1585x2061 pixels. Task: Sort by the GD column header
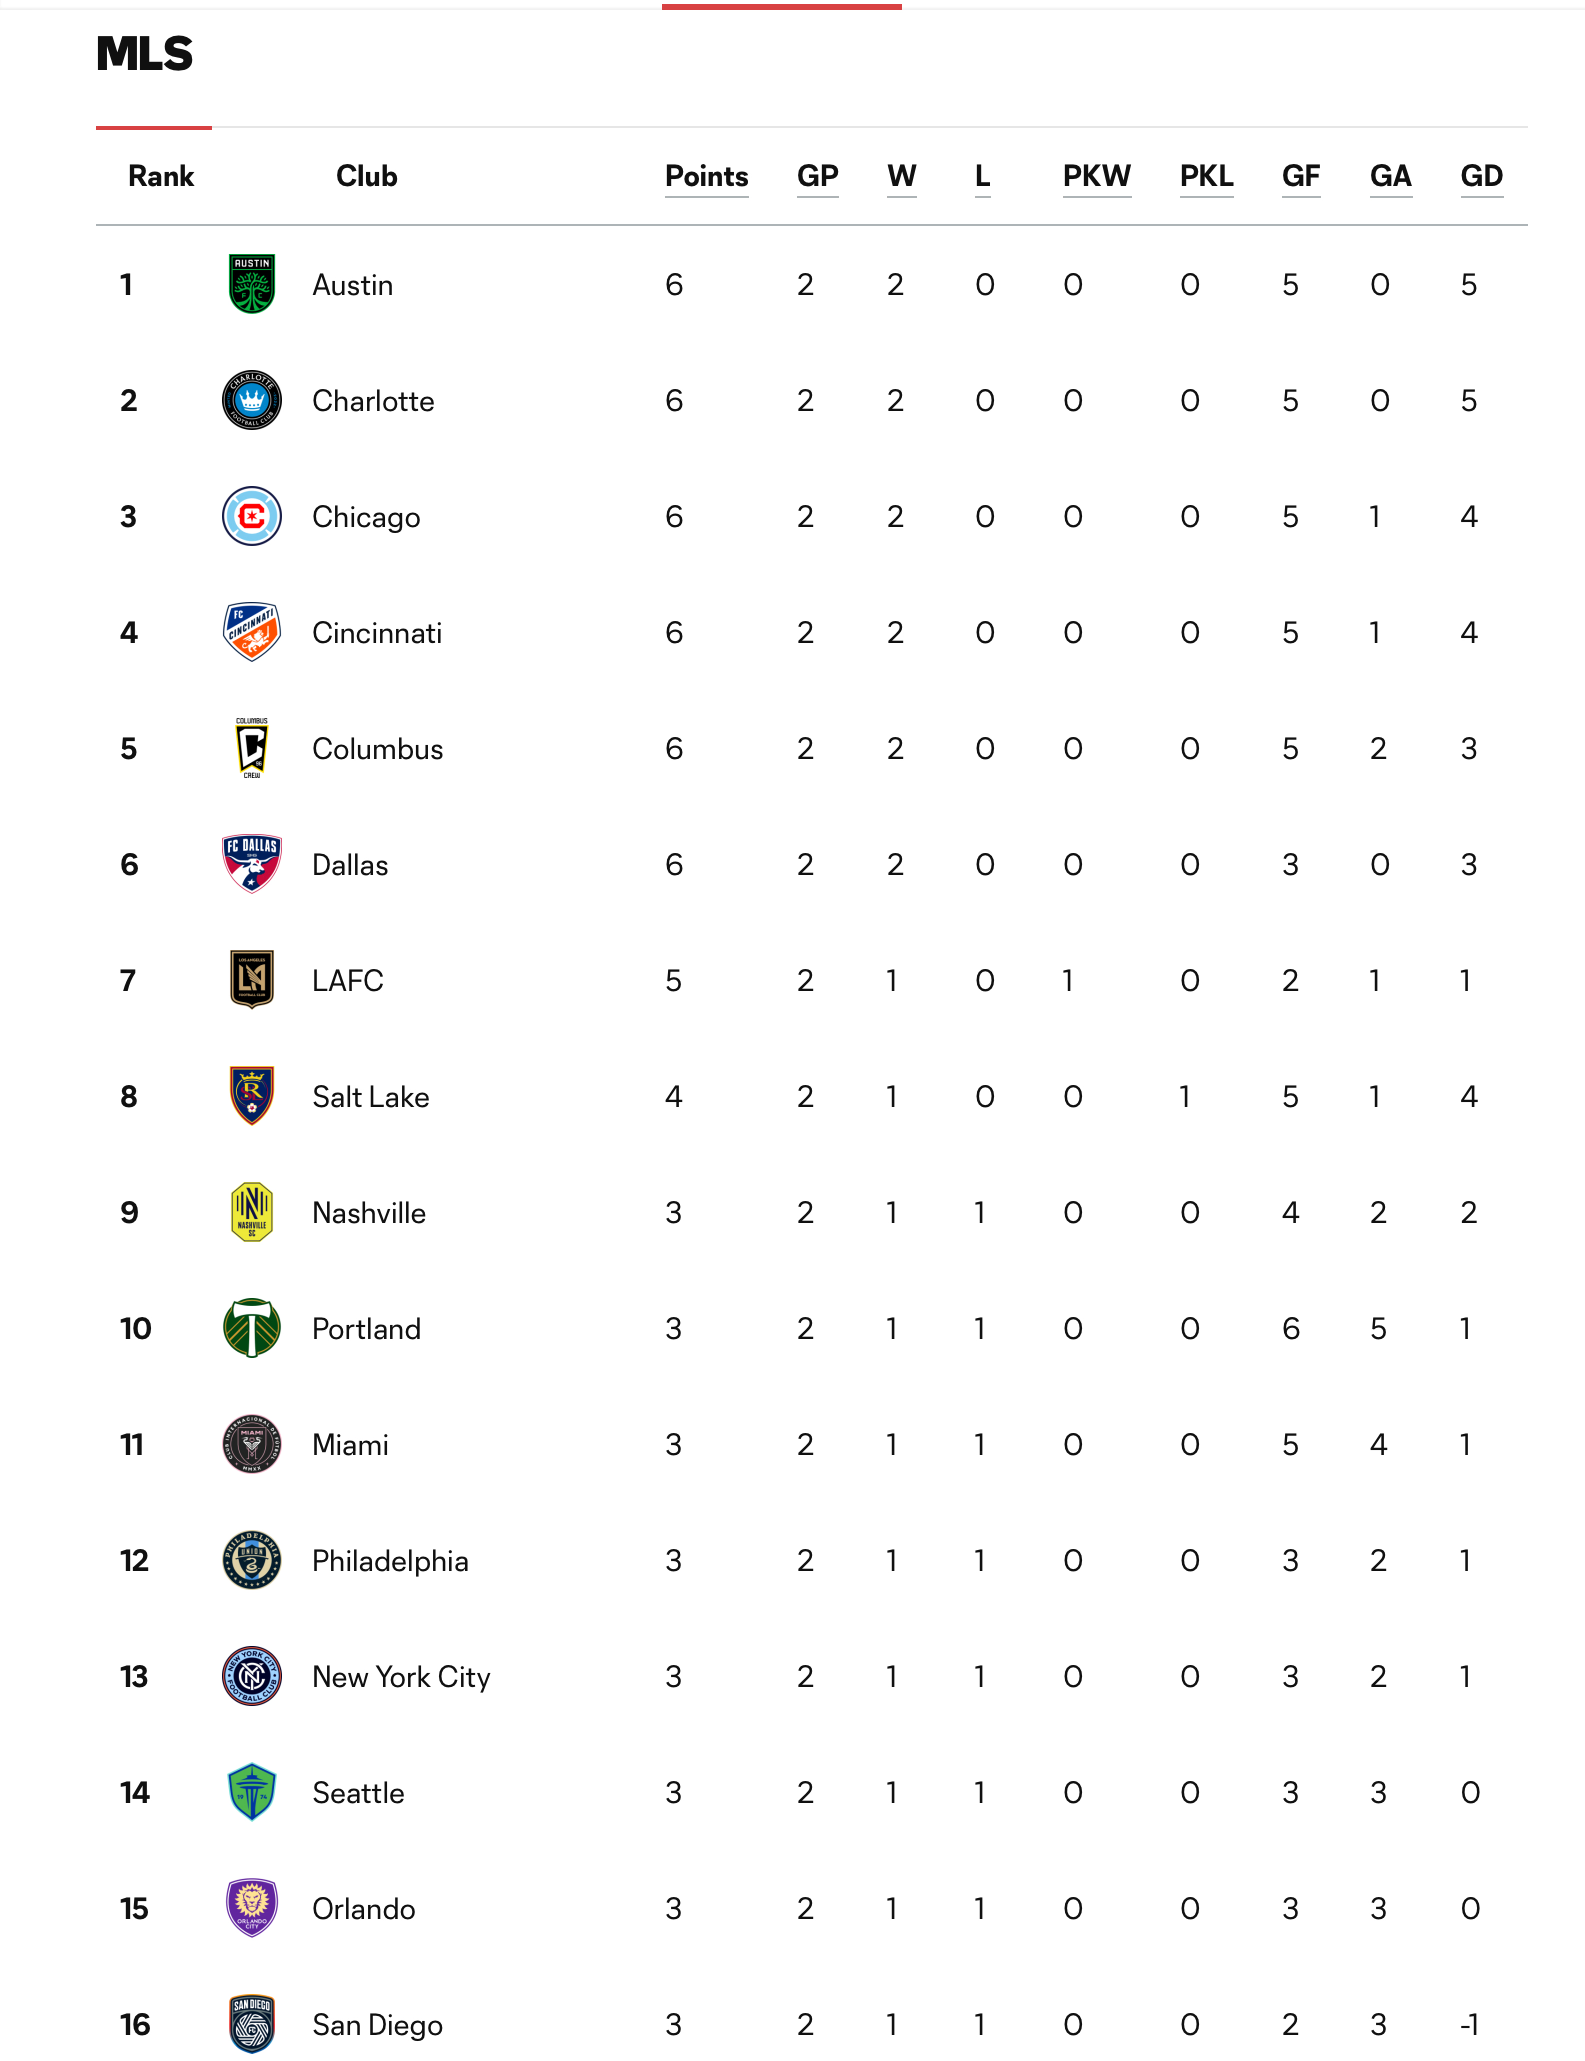(x=1482, y=177)
